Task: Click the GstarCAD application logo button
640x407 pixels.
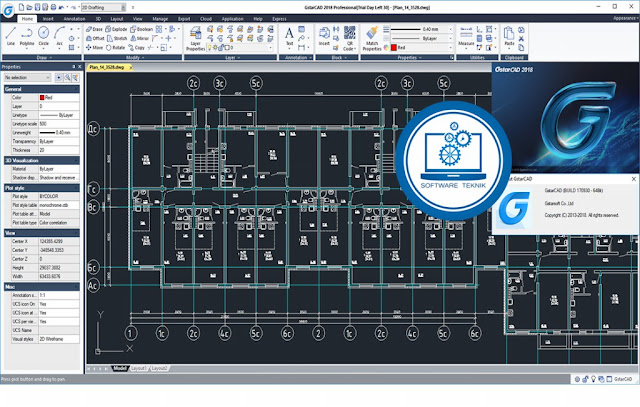Action: click(8, 10)
